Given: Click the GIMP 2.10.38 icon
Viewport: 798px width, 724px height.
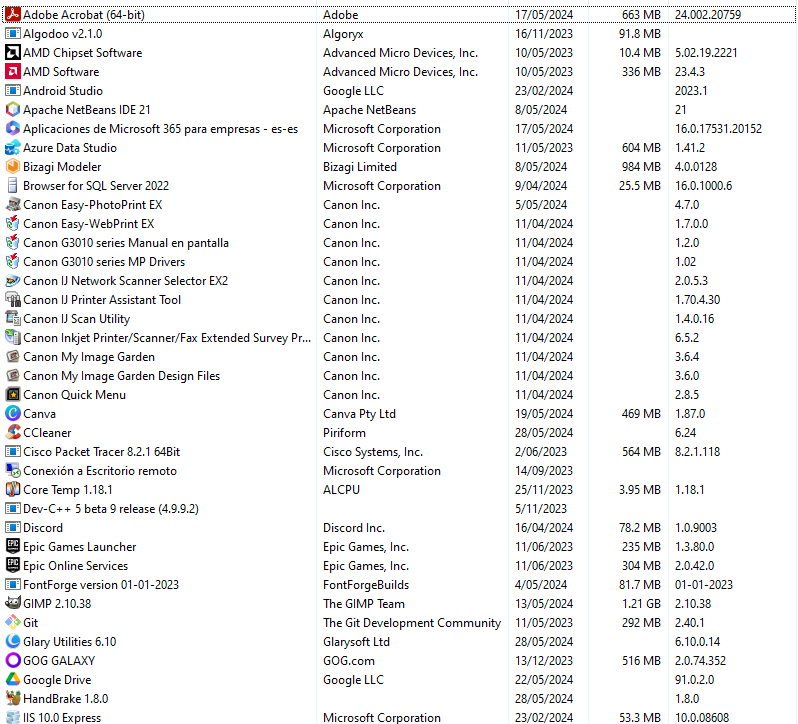Looking at the screenshot, I should tap(13, 603).
